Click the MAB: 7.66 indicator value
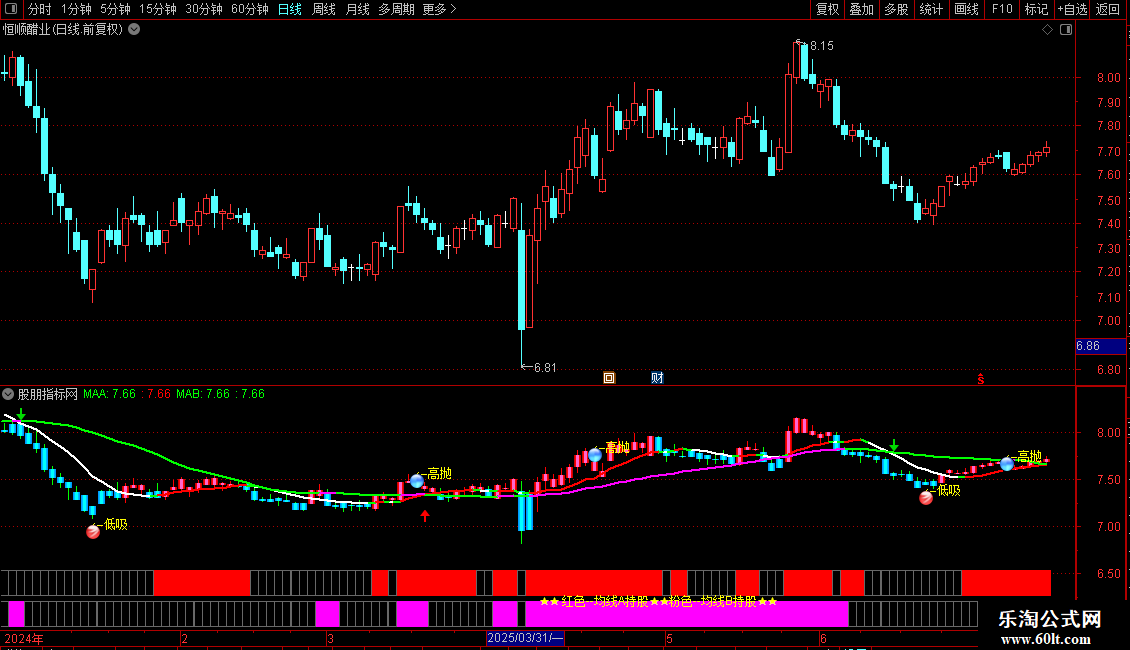This screenshot has height=650, width=1130. click(x=203, y=394)
